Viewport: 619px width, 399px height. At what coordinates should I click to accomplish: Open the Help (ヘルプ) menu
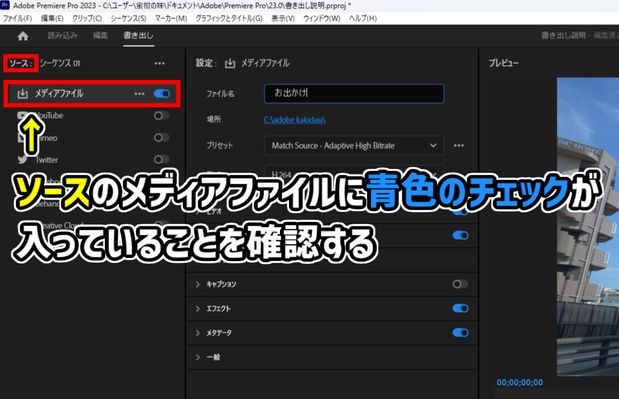(x=363, y=19)
